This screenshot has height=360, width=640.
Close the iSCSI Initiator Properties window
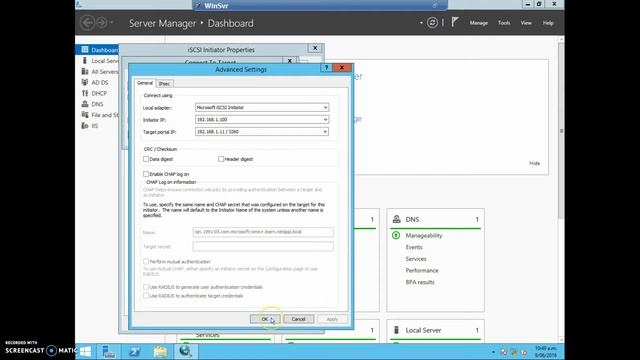click(315, 48)
